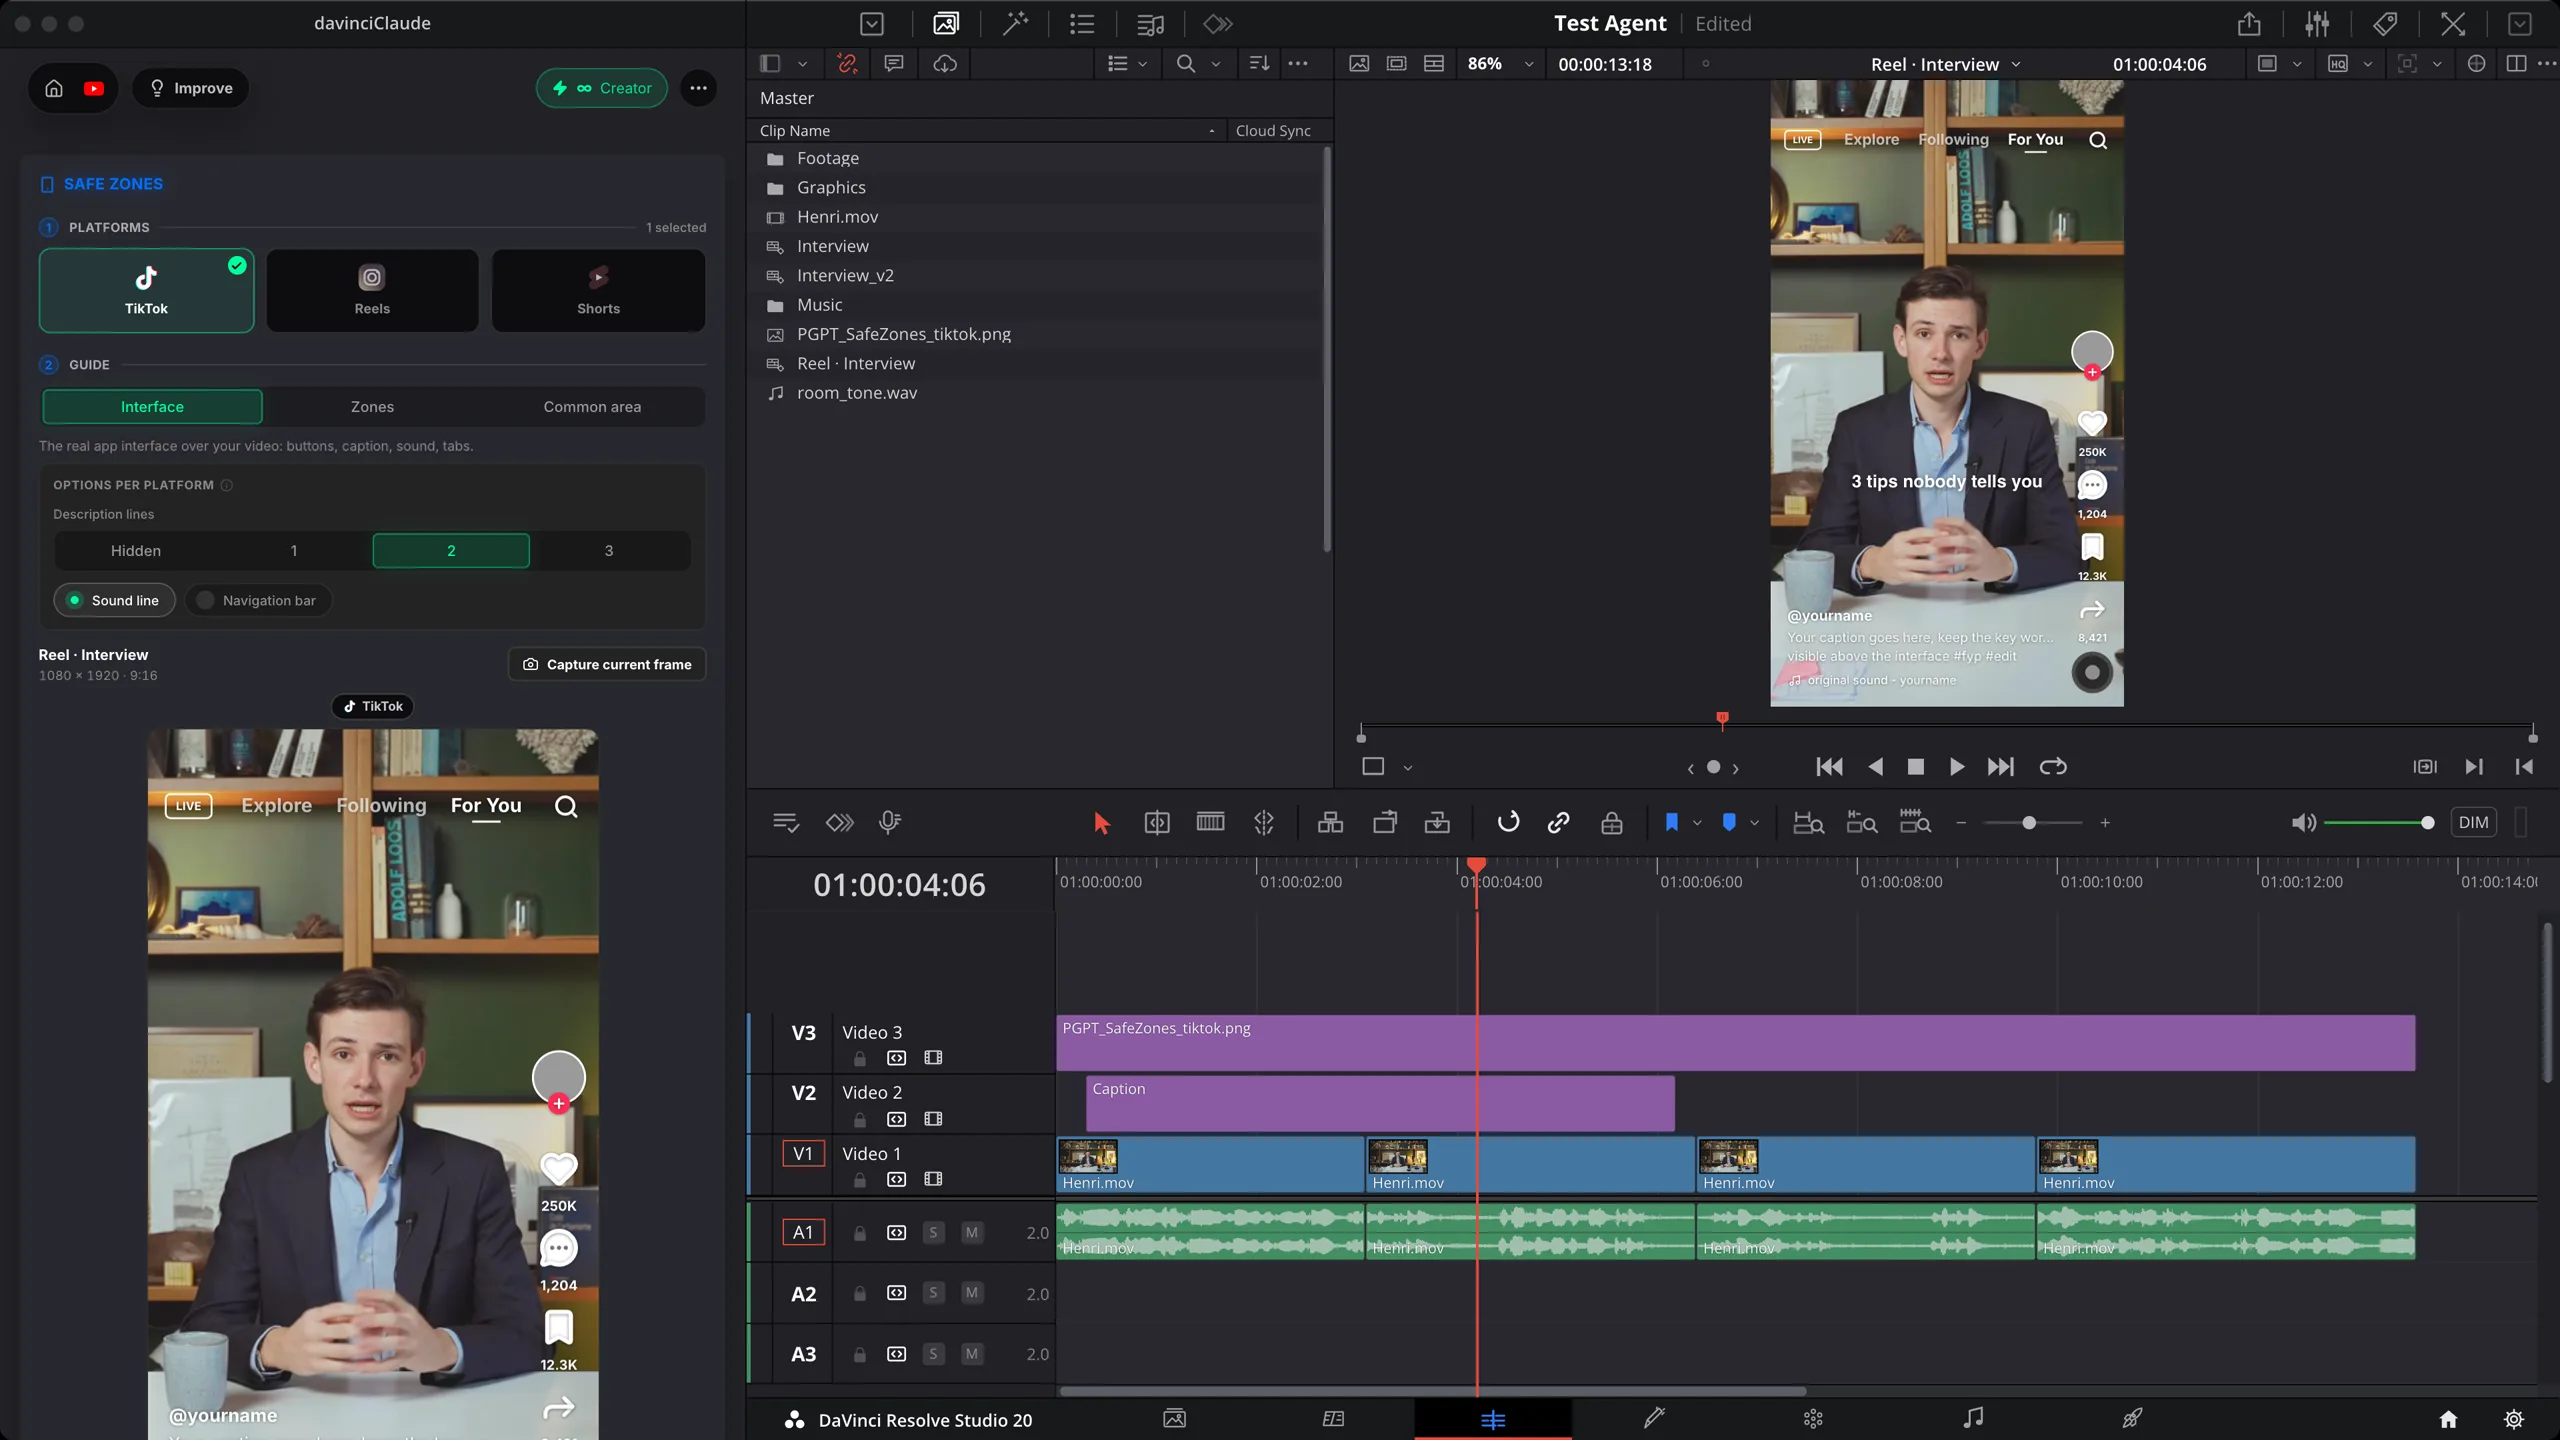The image size is (2560, 1440).
Task: Open Timeline View Options icon
Action: 786,823
